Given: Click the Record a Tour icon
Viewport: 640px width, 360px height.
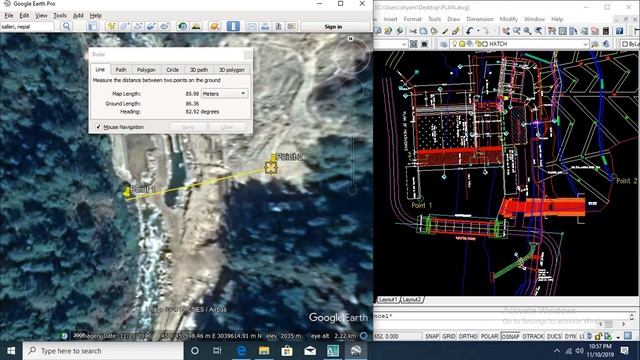Looking at the screenshot, I should point(164,27).
